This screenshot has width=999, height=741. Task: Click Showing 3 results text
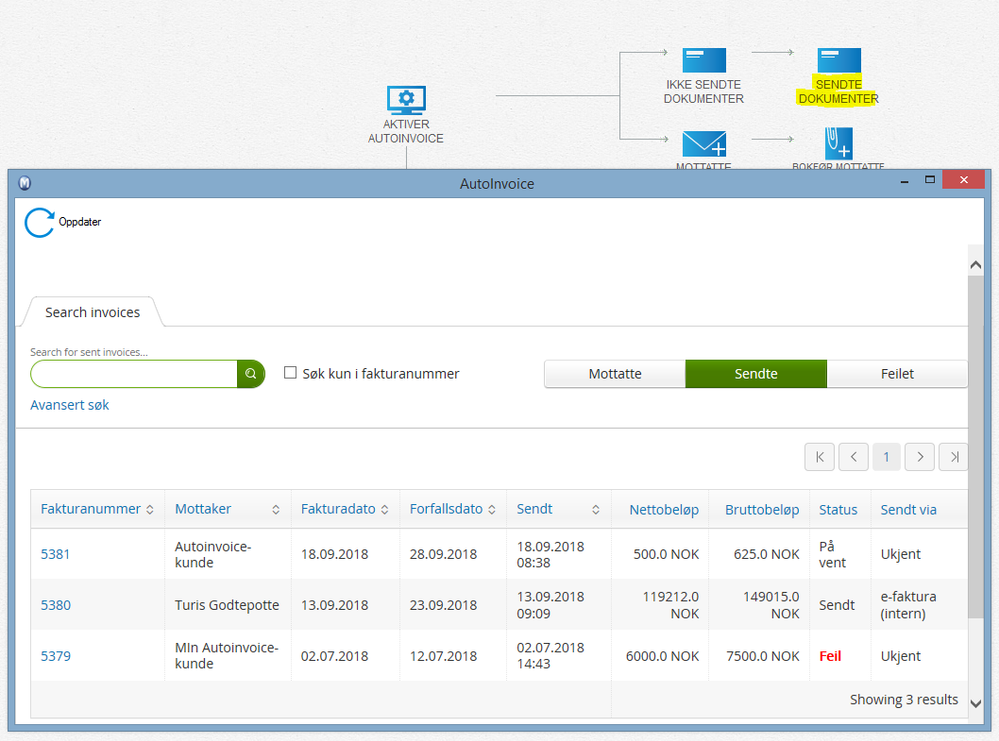click(x=903, y=700)
